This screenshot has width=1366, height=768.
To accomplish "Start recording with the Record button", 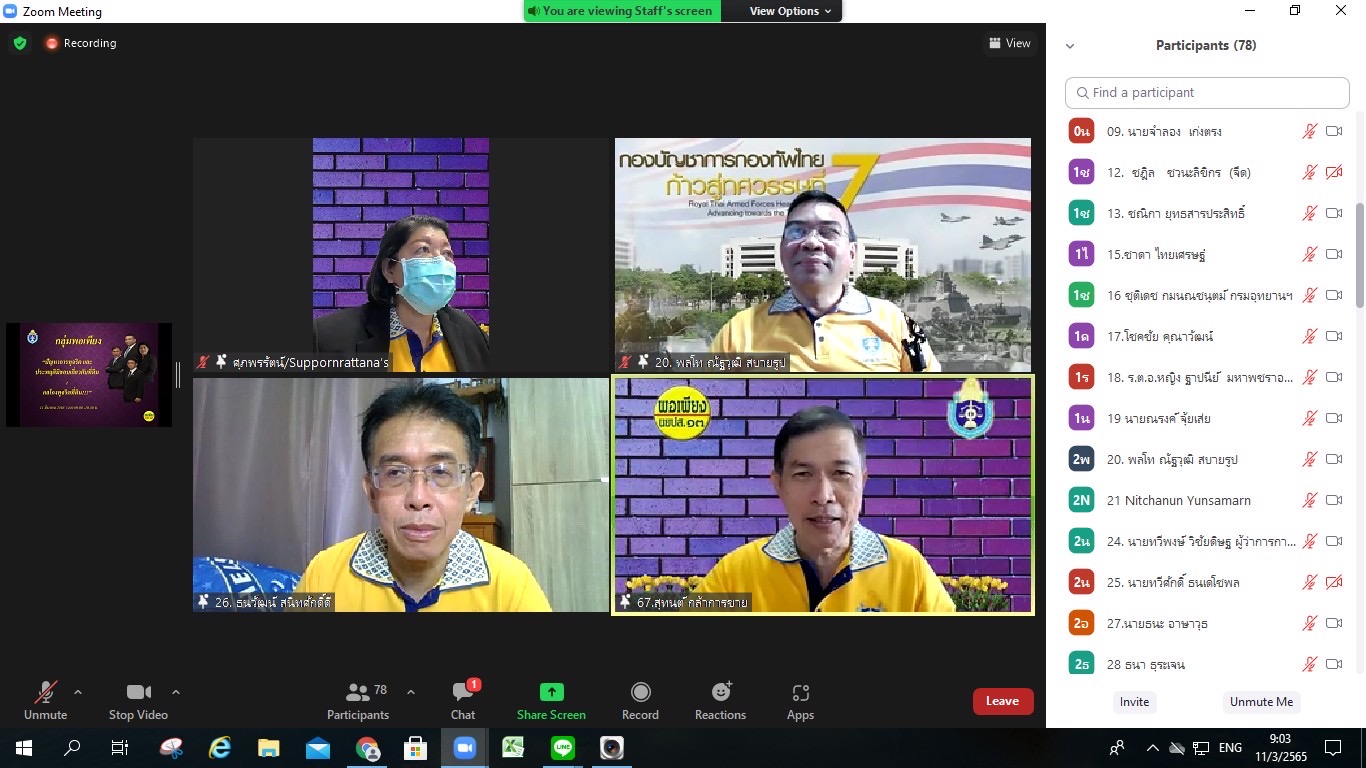I will tap(640, 700).
